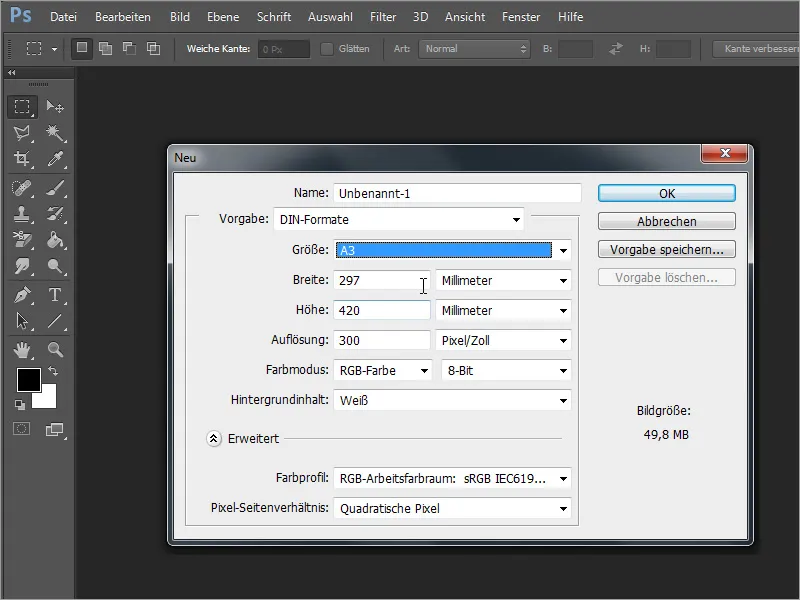Confirm the dialog with OK

(x=666, y=192)
